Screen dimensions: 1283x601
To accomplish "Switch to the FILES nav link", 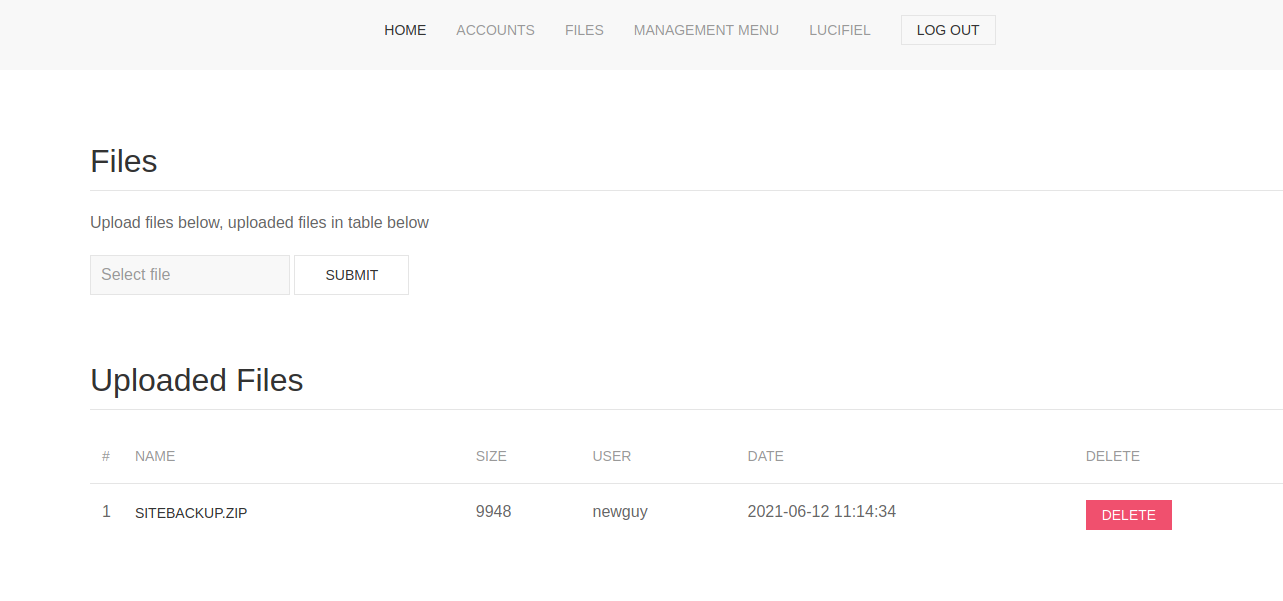I will [584, 30].
